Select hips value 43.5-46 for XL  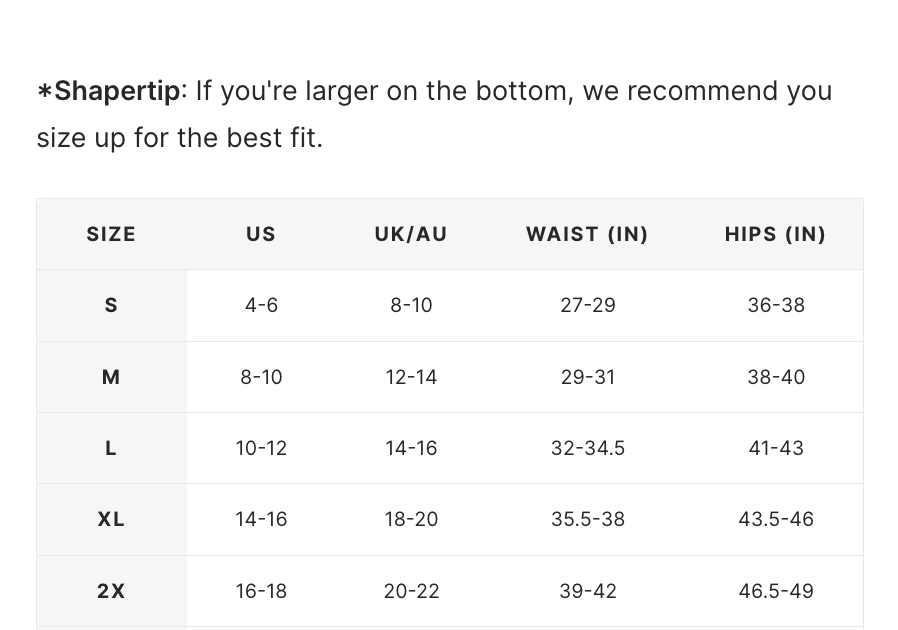tap(776, 519)
